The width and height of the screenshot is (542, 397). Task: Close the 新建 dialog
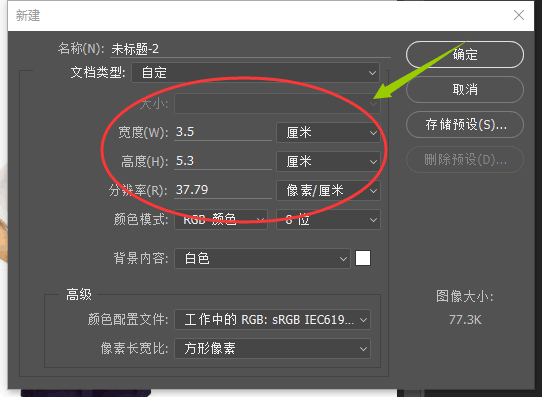point(518,15)
